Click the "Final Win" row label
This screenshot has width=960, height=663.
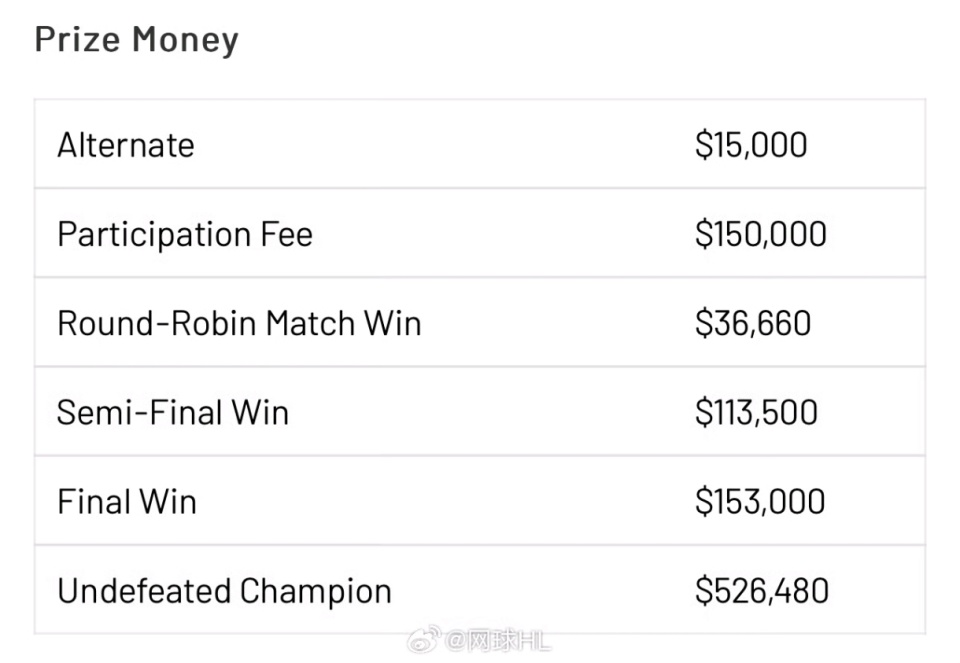click(x=127, y=501)
